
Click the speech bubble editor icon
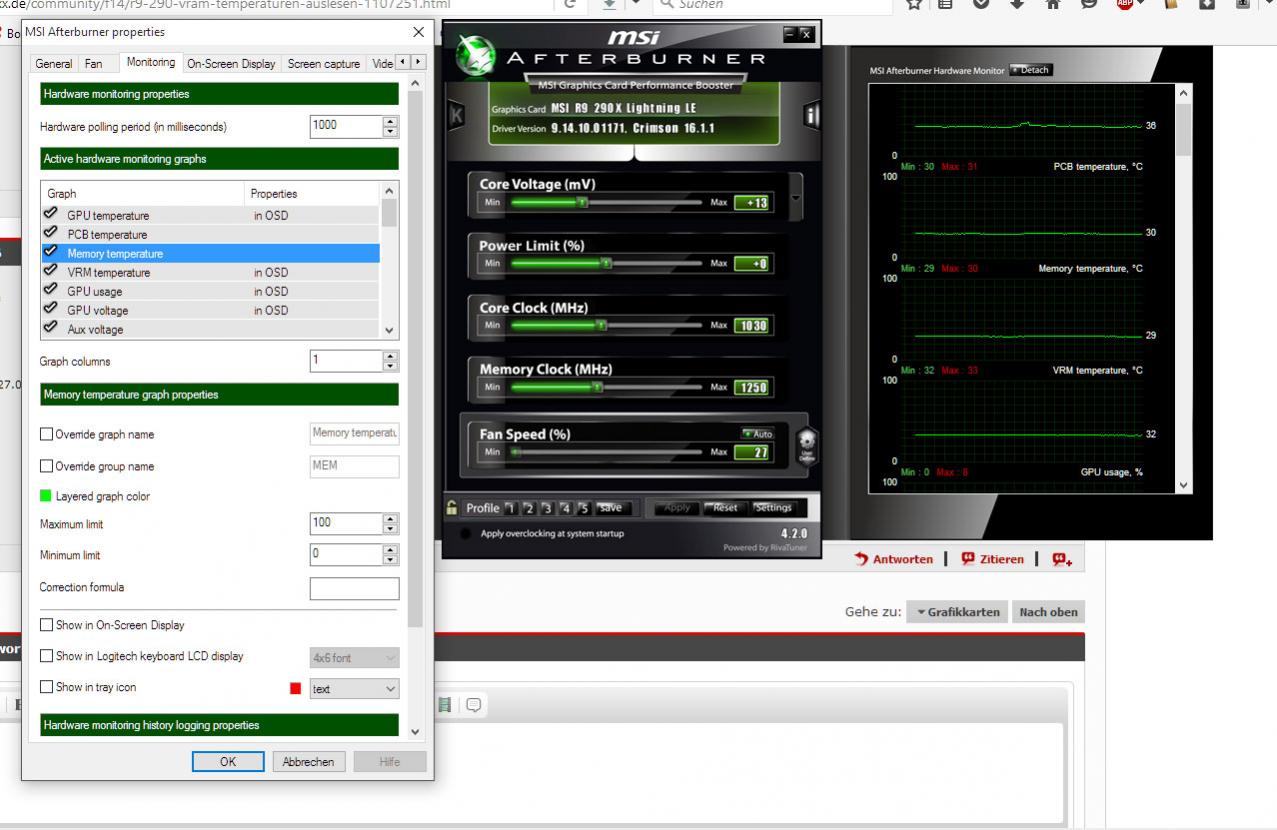(x=472, y=705)
